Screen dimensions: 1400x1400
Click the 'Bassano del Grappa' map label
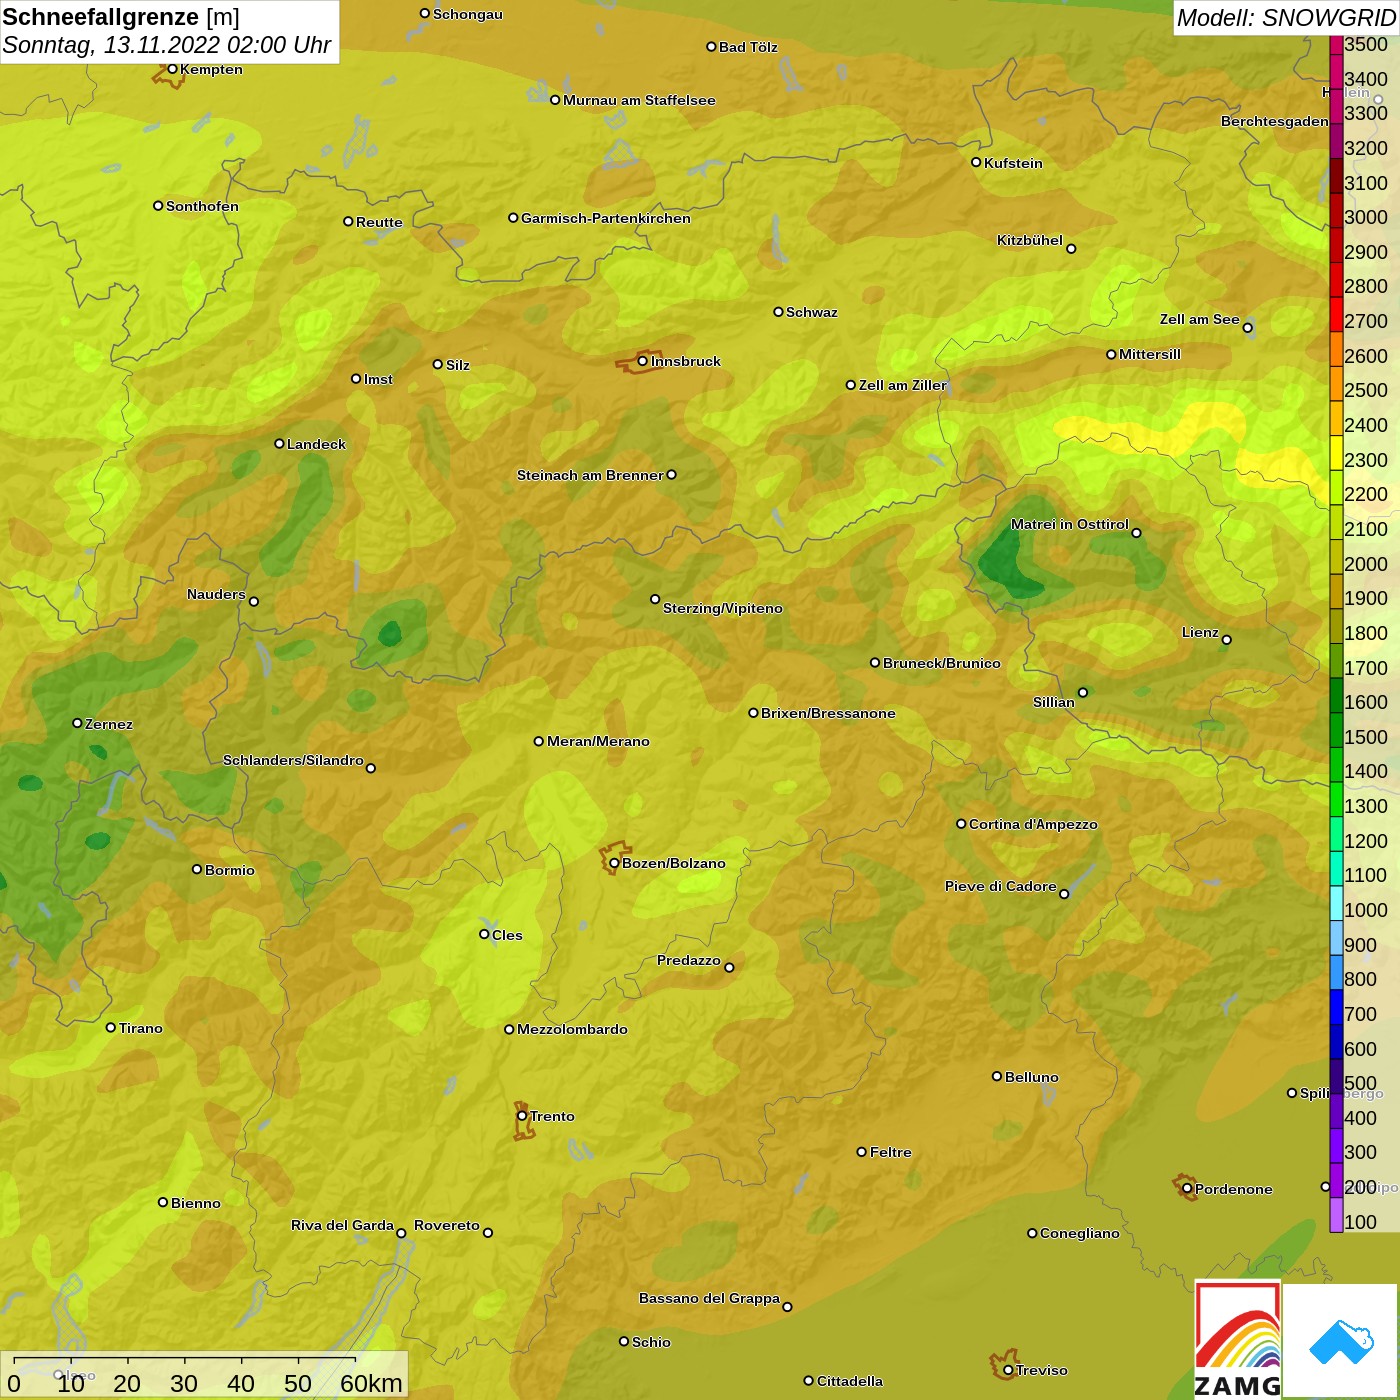pyautogui.click(x=710, y=1298)
